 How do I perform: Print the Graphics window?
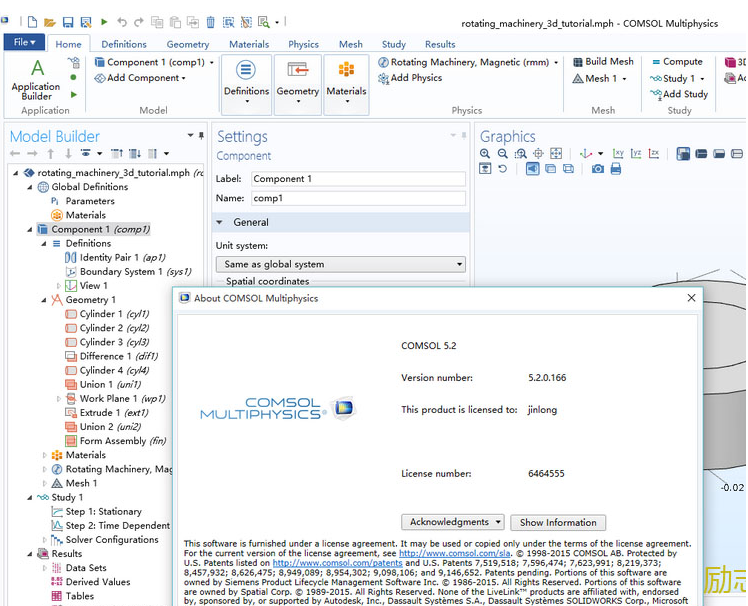pos(616,169)
